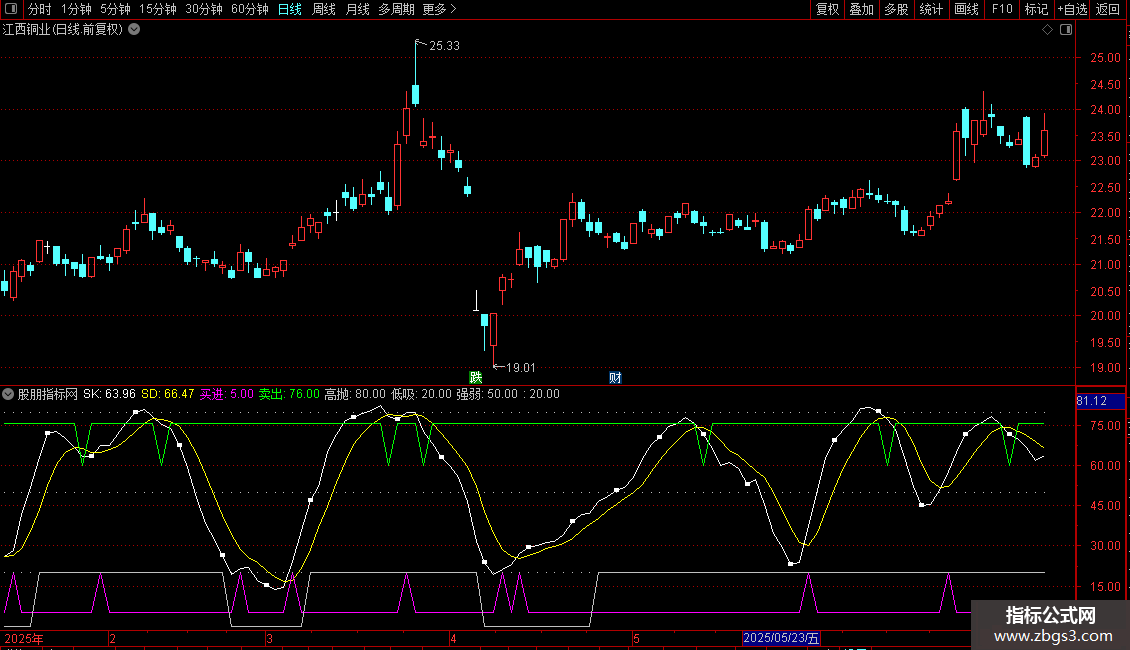Click the 叠加 overlay button
Screen dimensions: 1130x650
(861, 9)
